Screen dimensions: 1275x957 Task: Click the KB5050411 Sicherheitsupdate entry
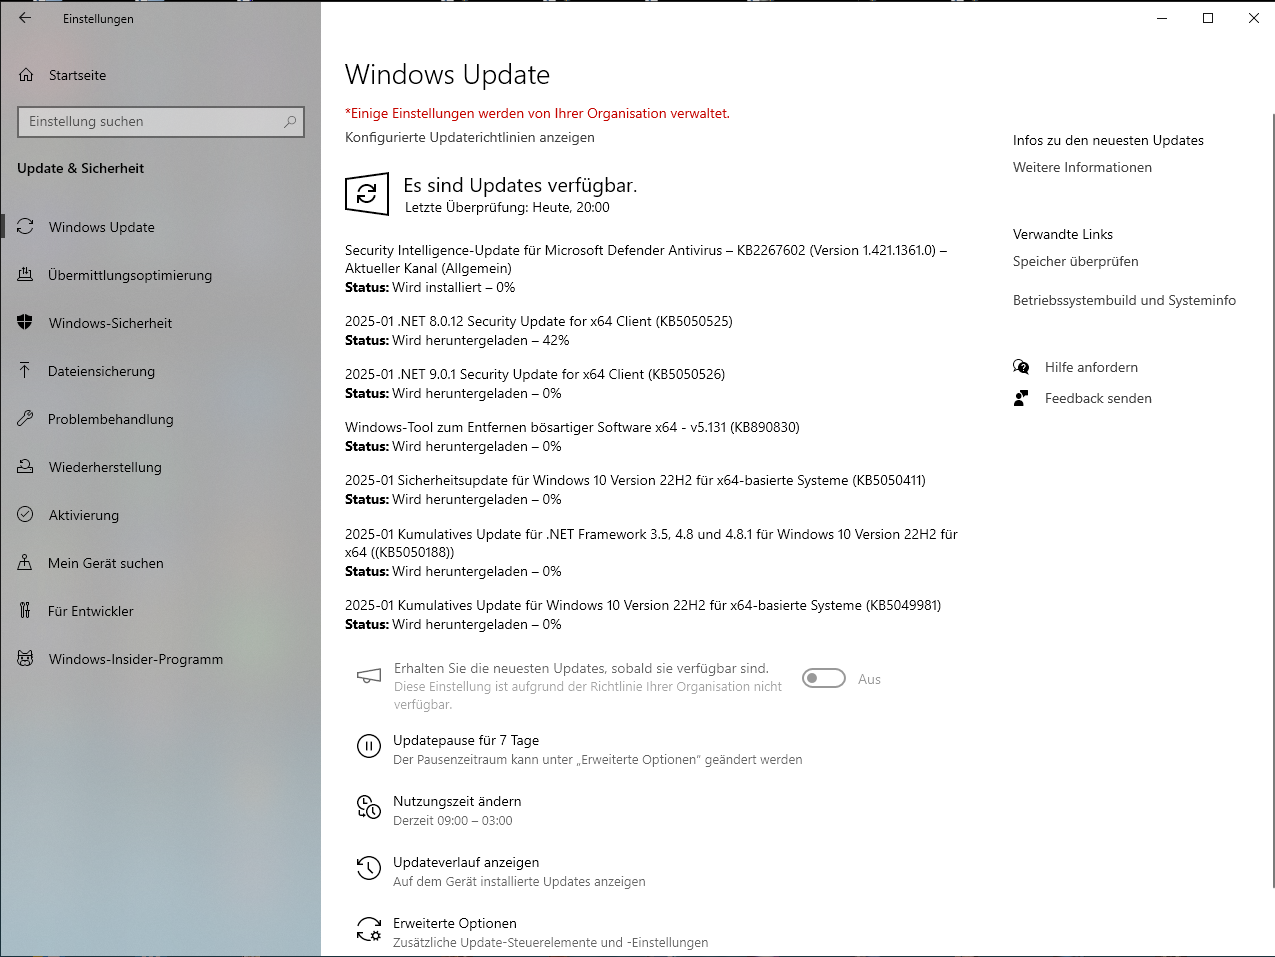635,480
